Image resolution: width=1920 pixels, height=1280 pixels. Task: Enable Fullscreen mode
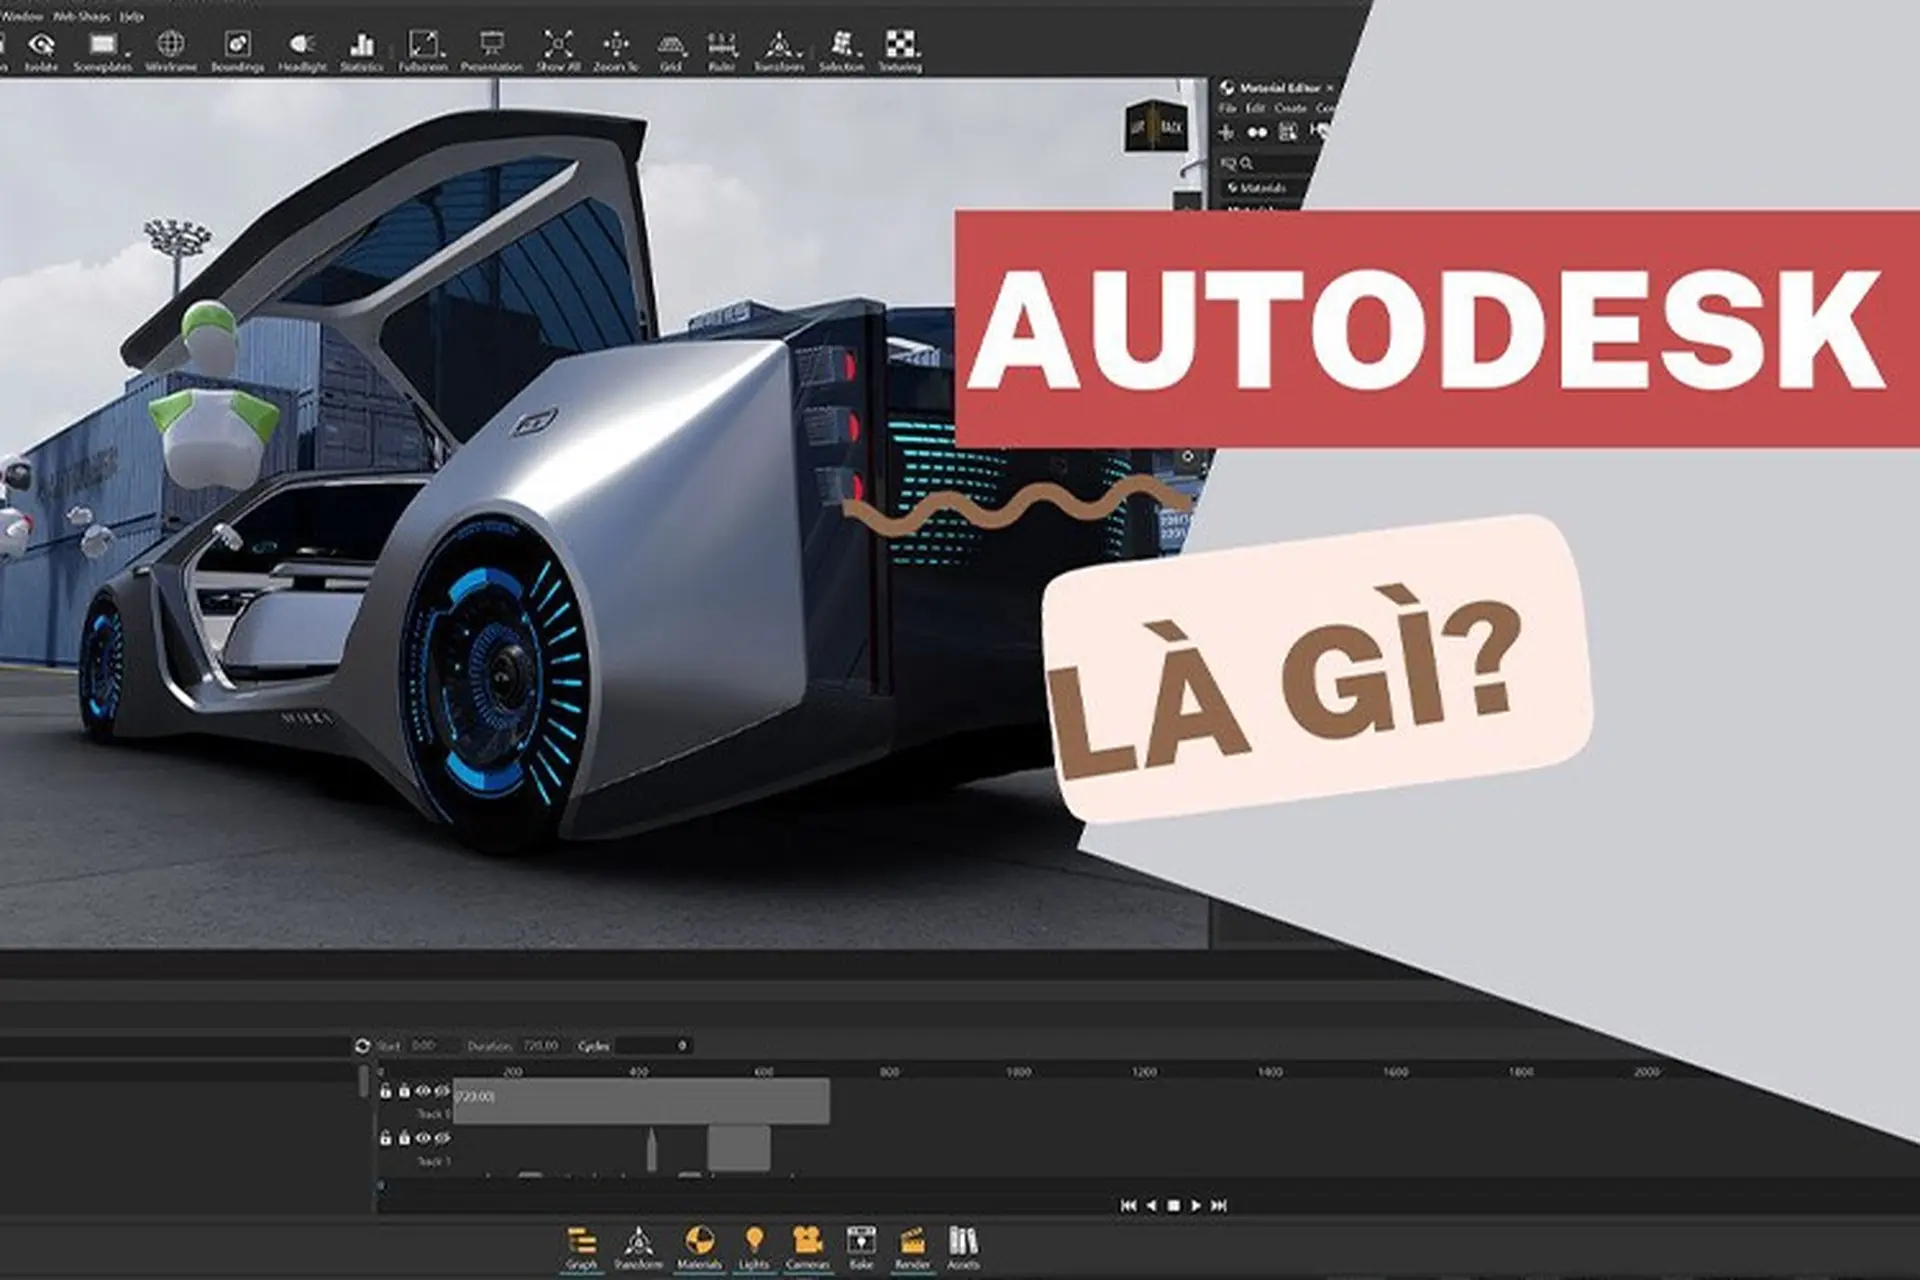point(423,45)
